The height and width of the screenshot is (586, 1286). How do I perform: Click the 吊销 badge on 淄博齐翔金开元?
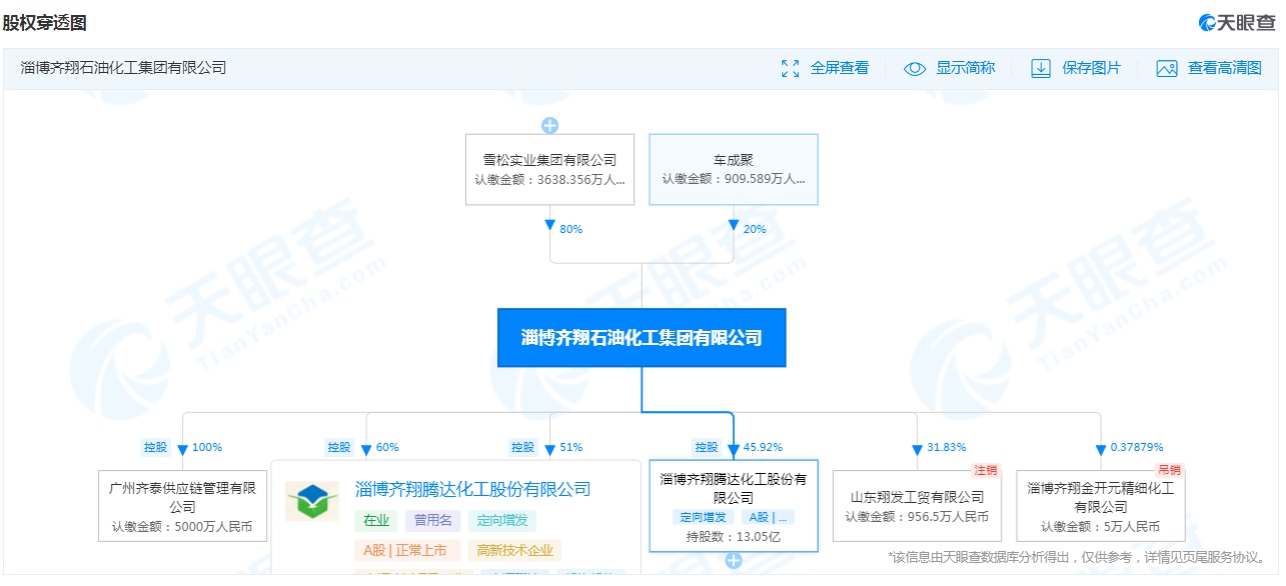point(1170,470)
